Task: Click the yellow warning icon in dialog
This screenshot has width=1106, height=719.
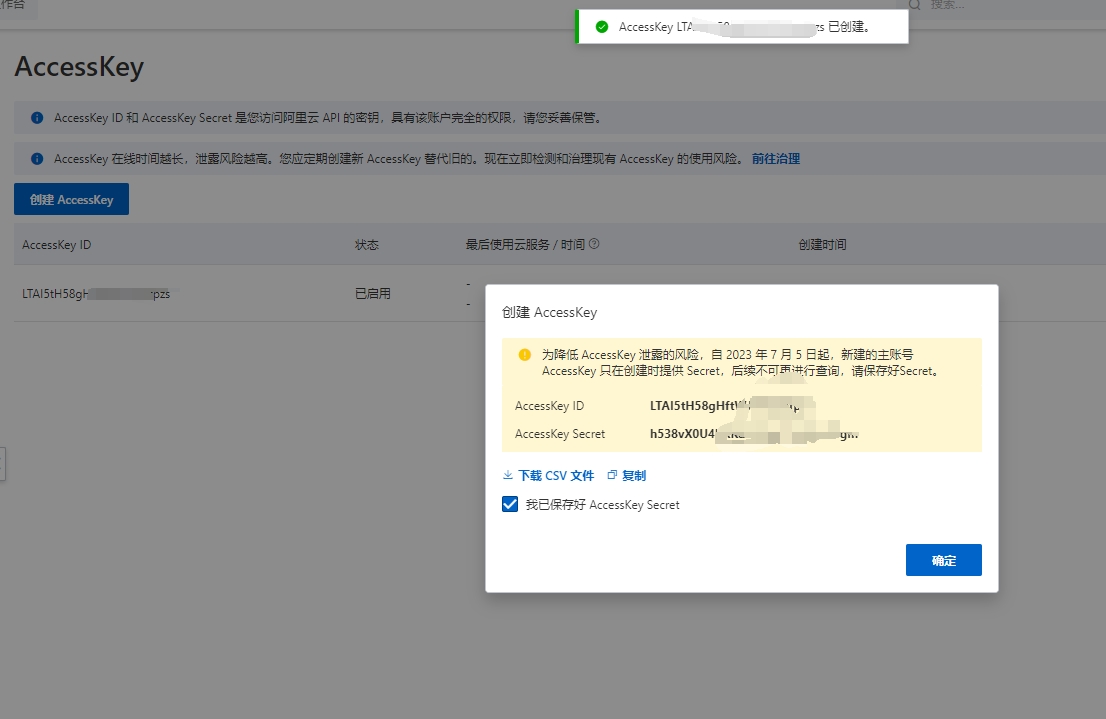Action: (524, 355)
